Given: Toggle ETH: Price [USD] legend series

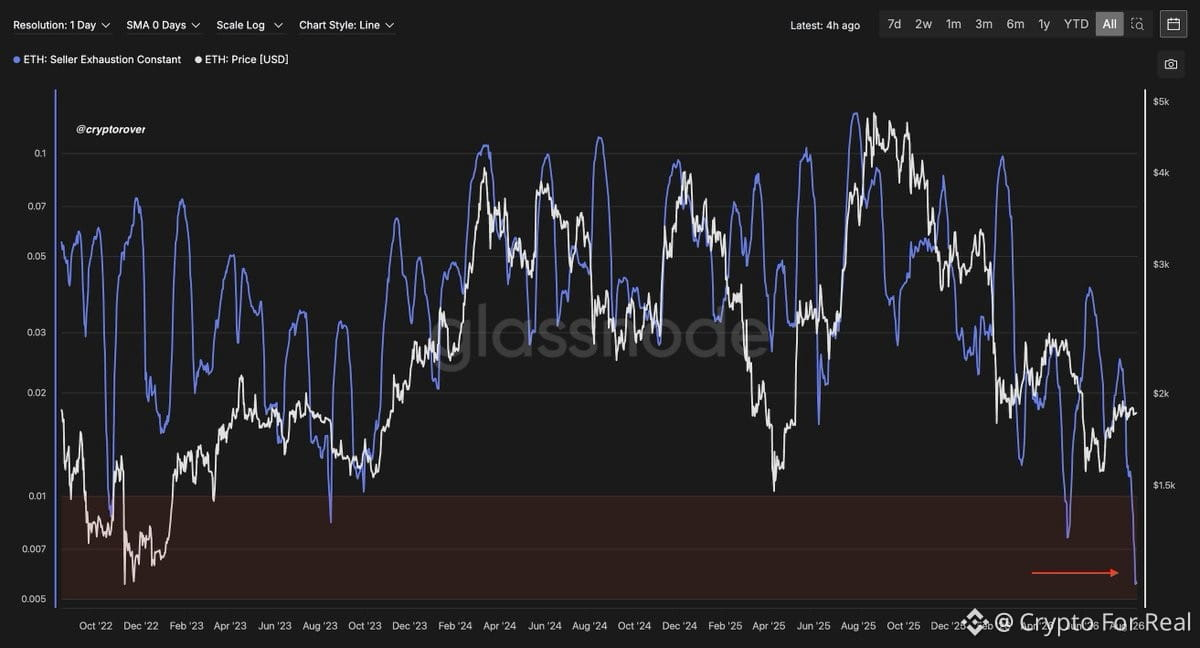Looking at the screenshot, I should pos(241,60).
